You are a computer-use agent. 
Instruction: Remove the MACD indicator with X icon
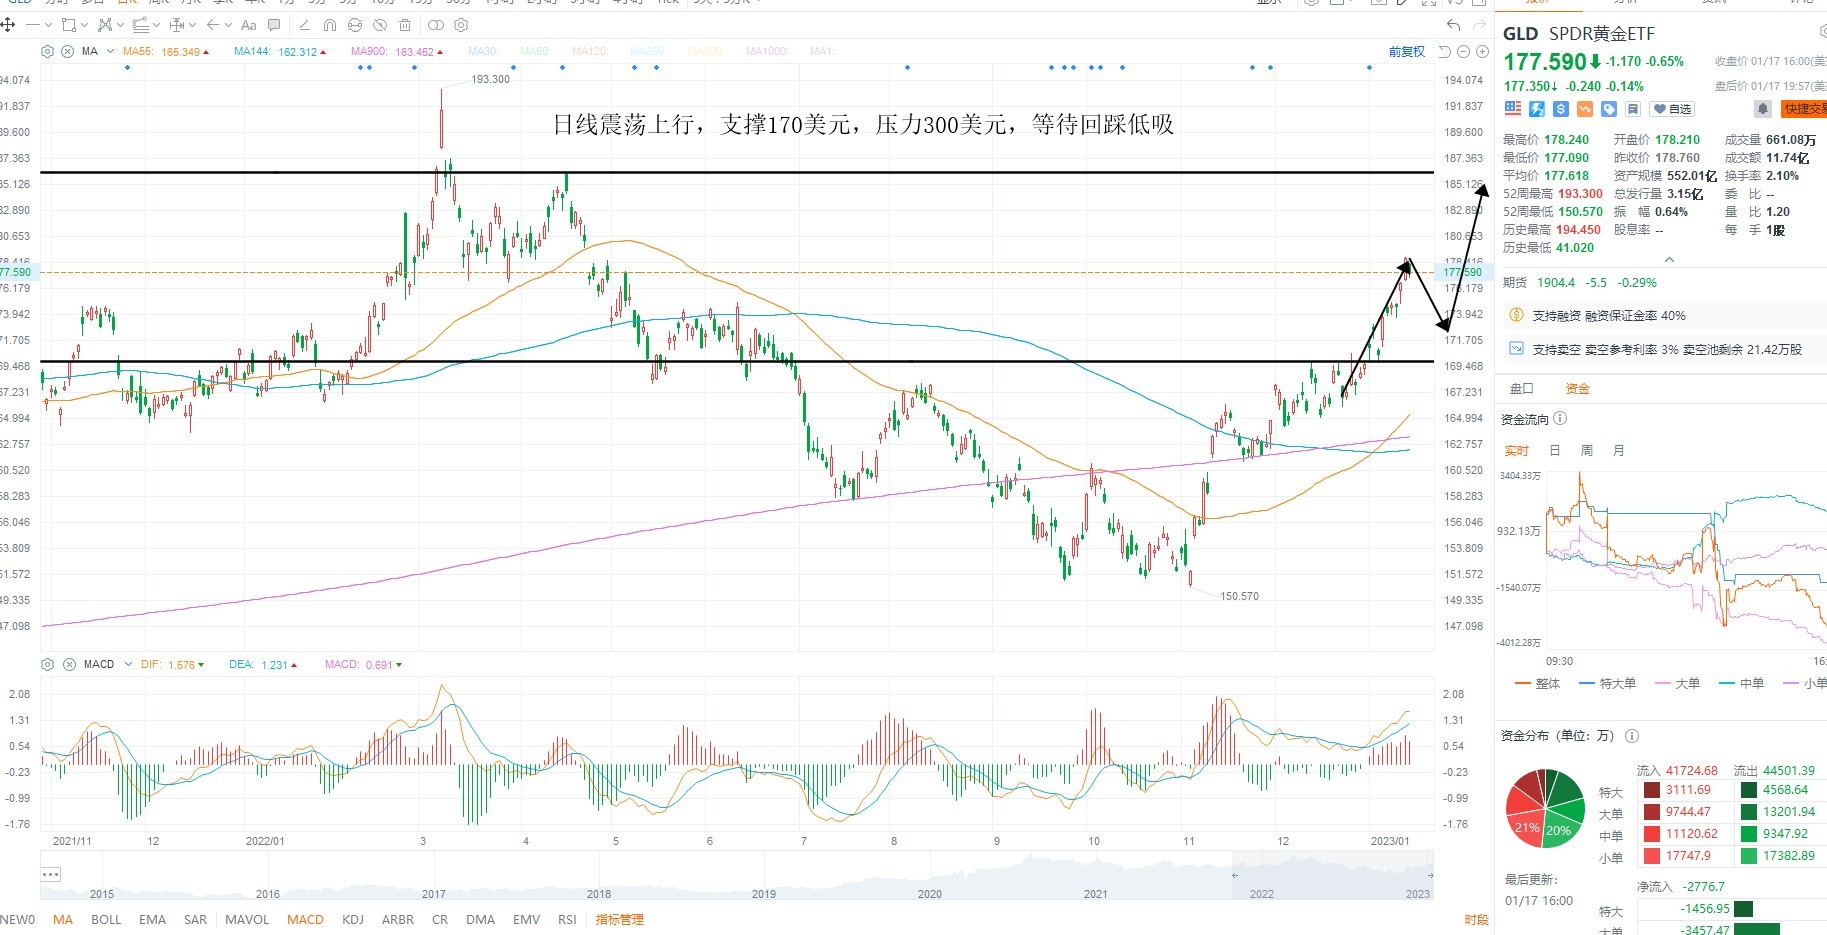point(69,664)
